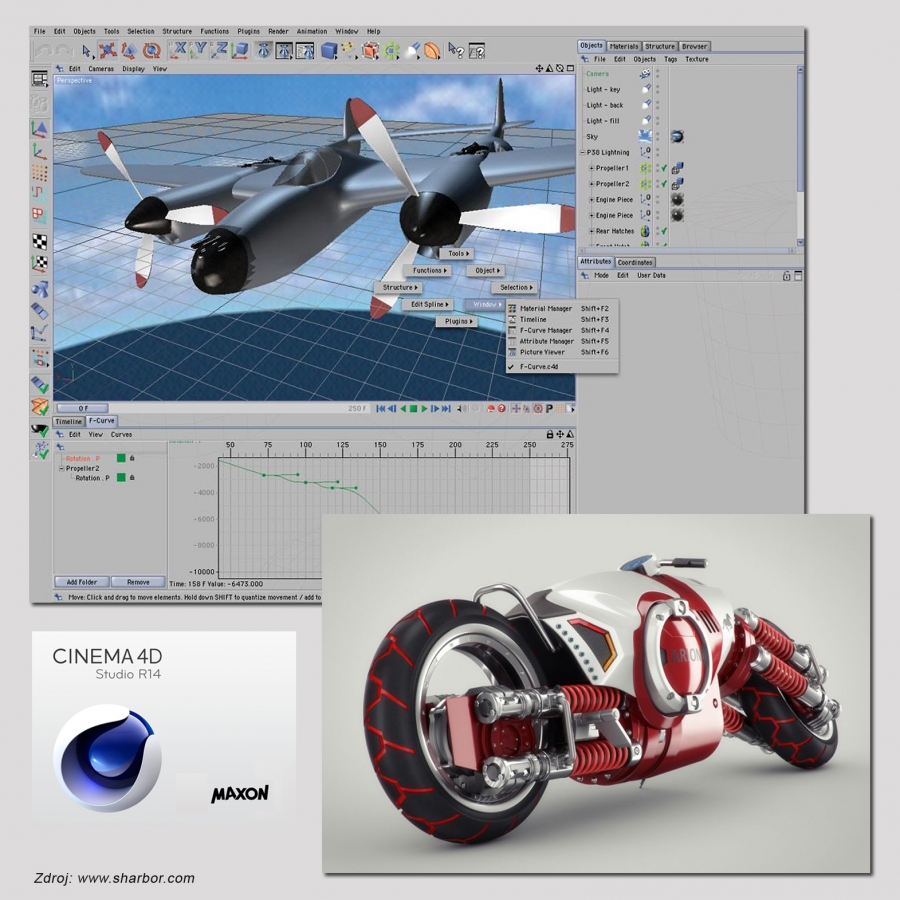The width and height of the screenshot is (900, 900).
Task: Open the array modeling objects palette
Action: point(391,51)
